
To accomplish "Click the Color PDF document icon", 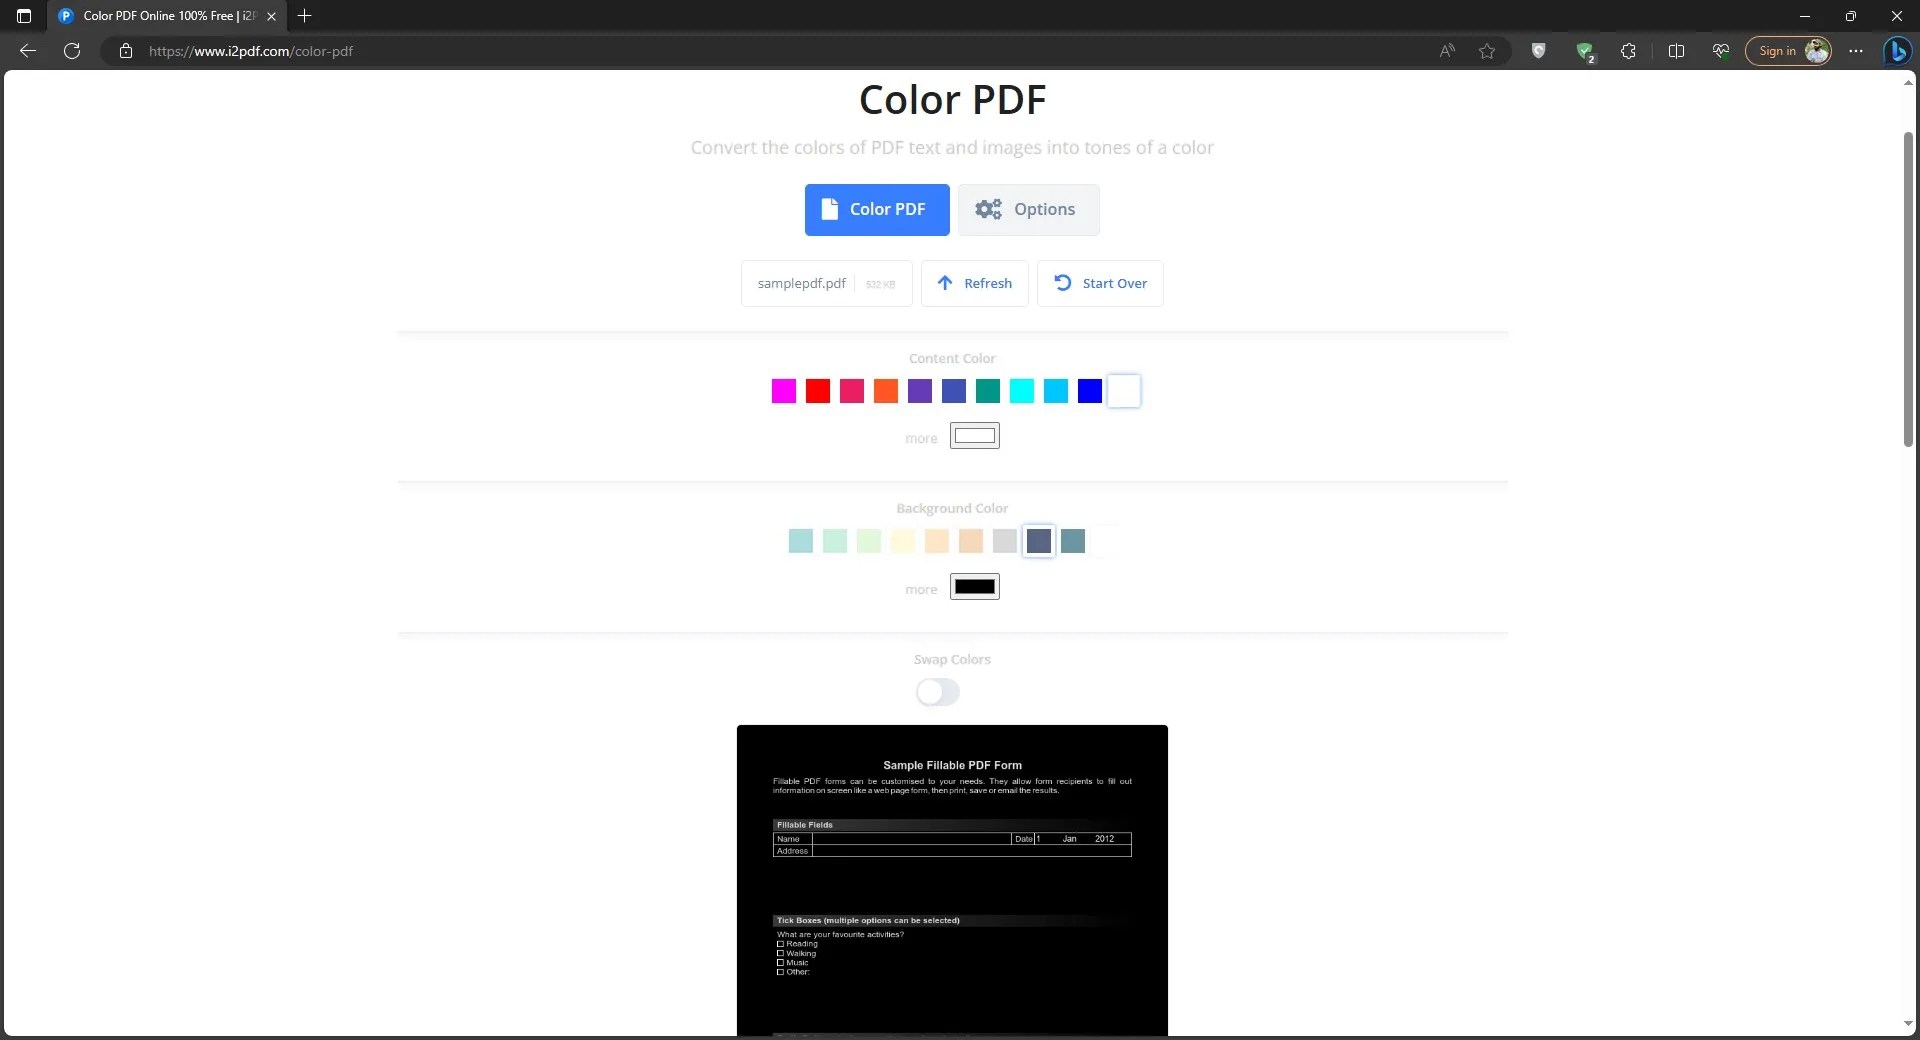I will pos(830,209).
